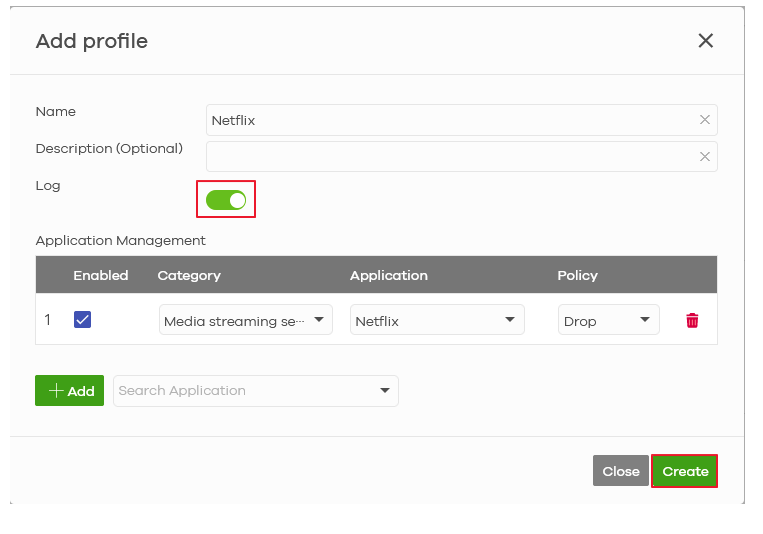The image size is (763, 534).
Task: Click the Enabled column header
Action: point(101,275)
